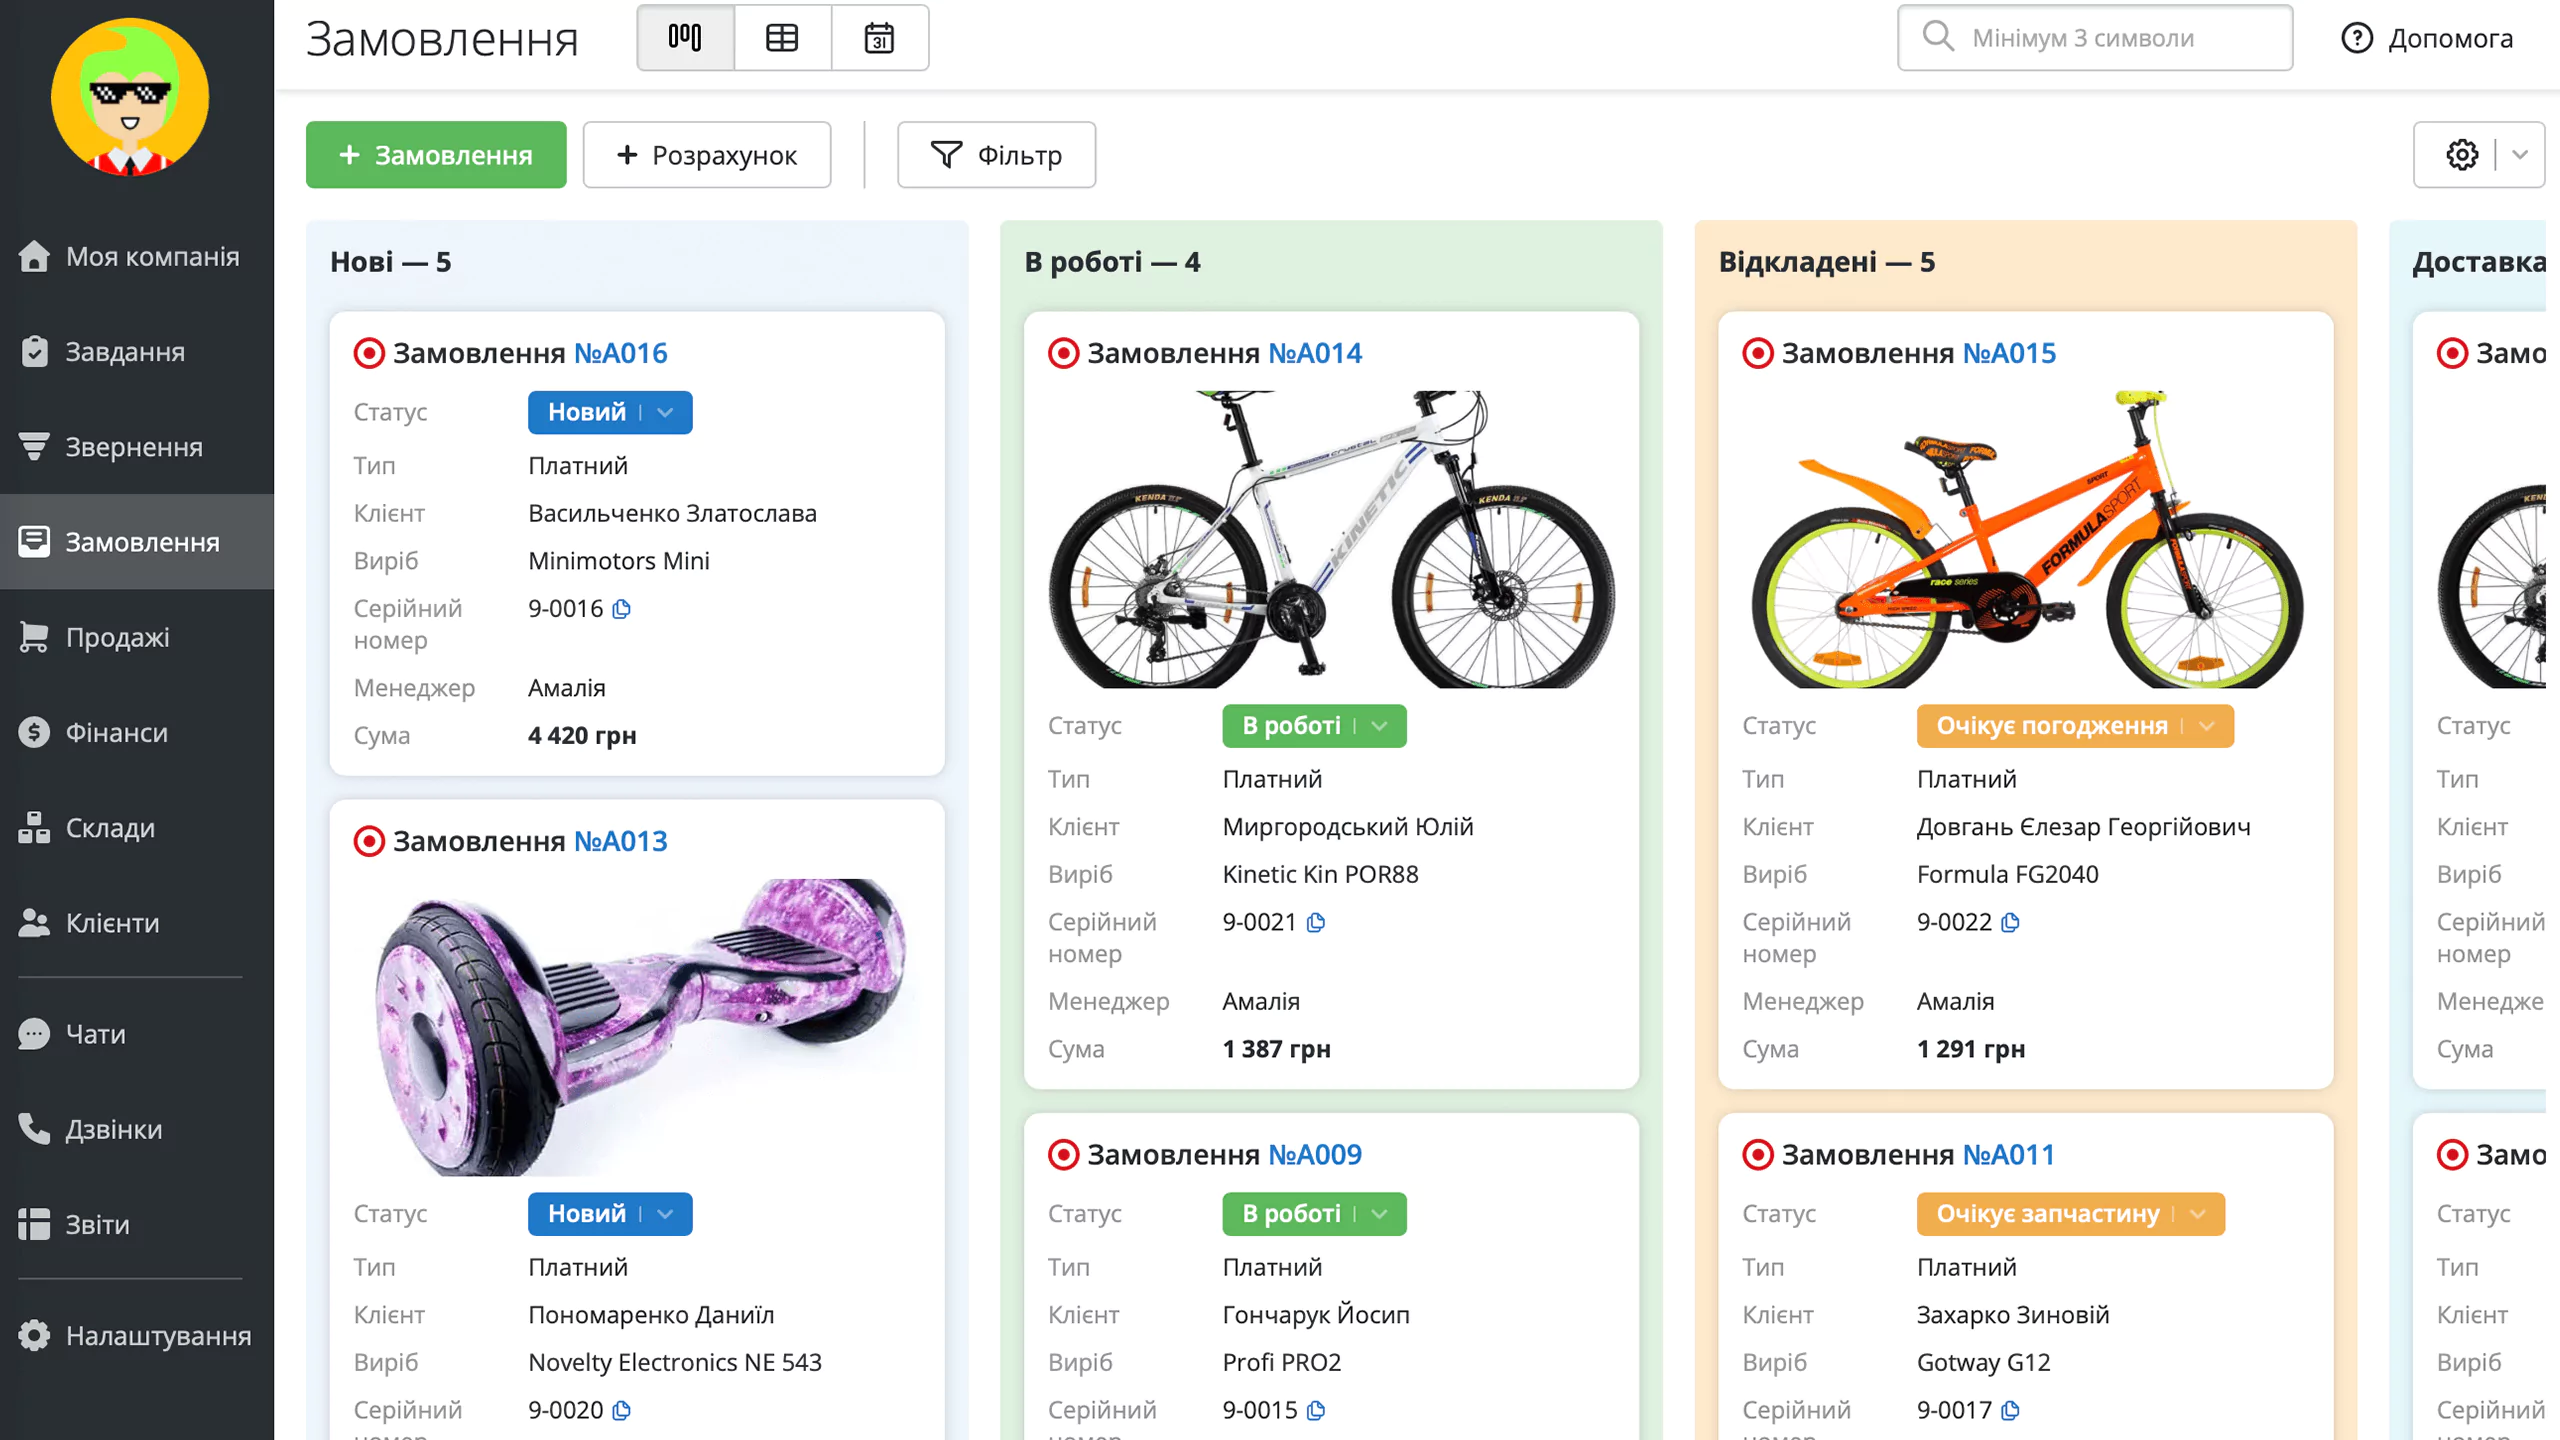
Task: Click the Допомога help link
Action: [x=2427, y=38]
